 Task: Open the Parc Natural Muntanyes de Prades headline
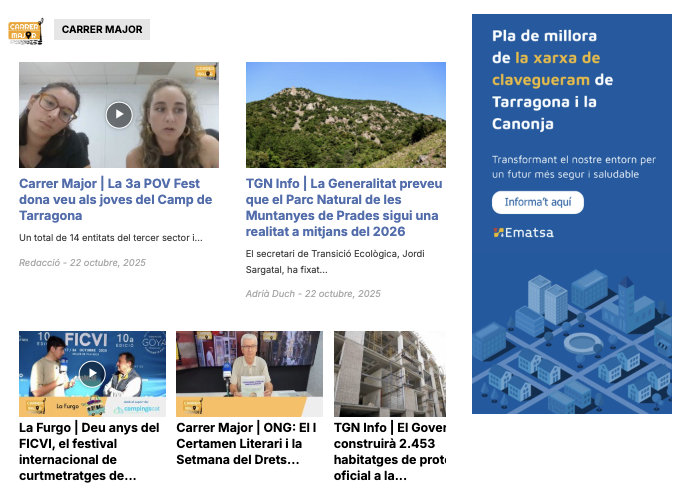342,207
